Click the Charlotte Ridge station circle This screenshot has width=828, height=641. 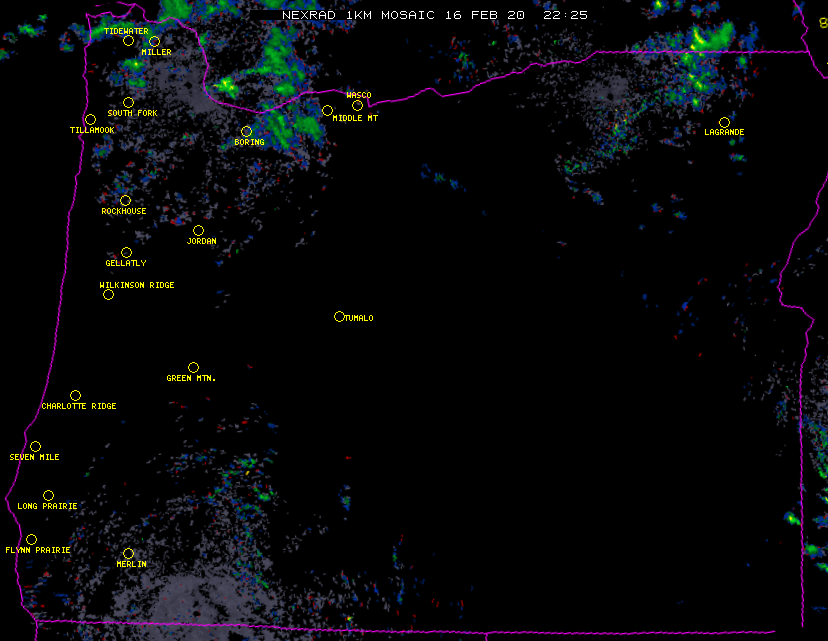75,395
